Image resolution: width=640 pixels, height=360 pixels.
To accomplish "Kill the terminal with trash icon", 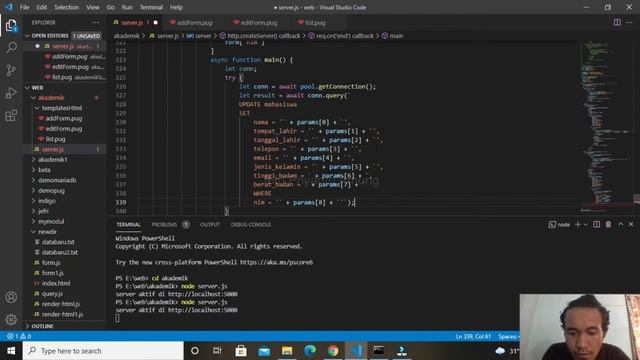I will [x=608, y=224].
